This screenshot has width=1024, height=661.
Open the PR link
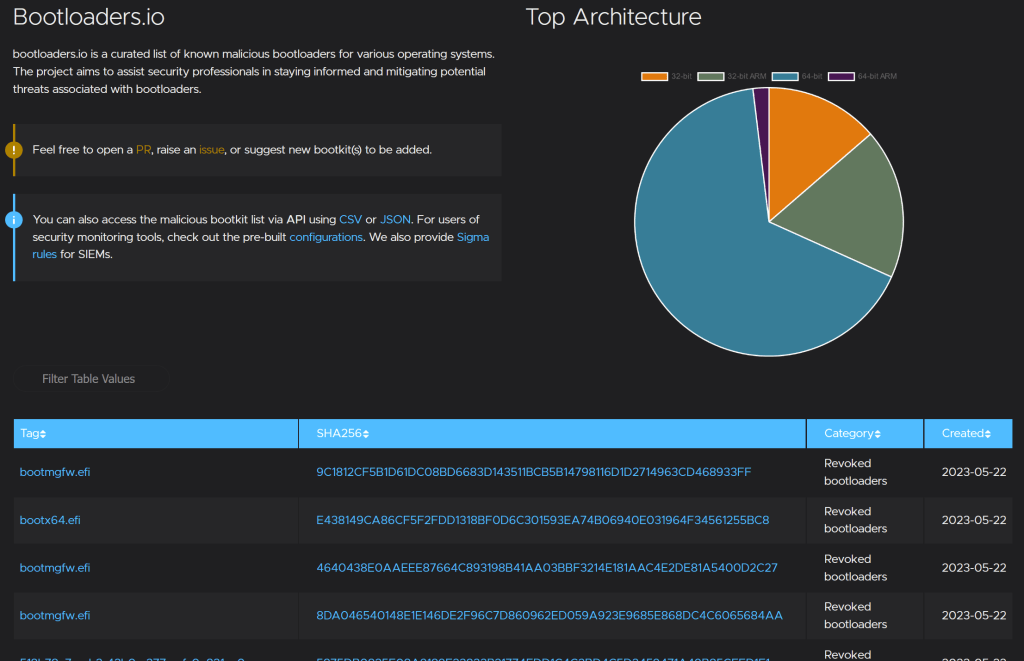pyautogui.click(x=143, y=150)
